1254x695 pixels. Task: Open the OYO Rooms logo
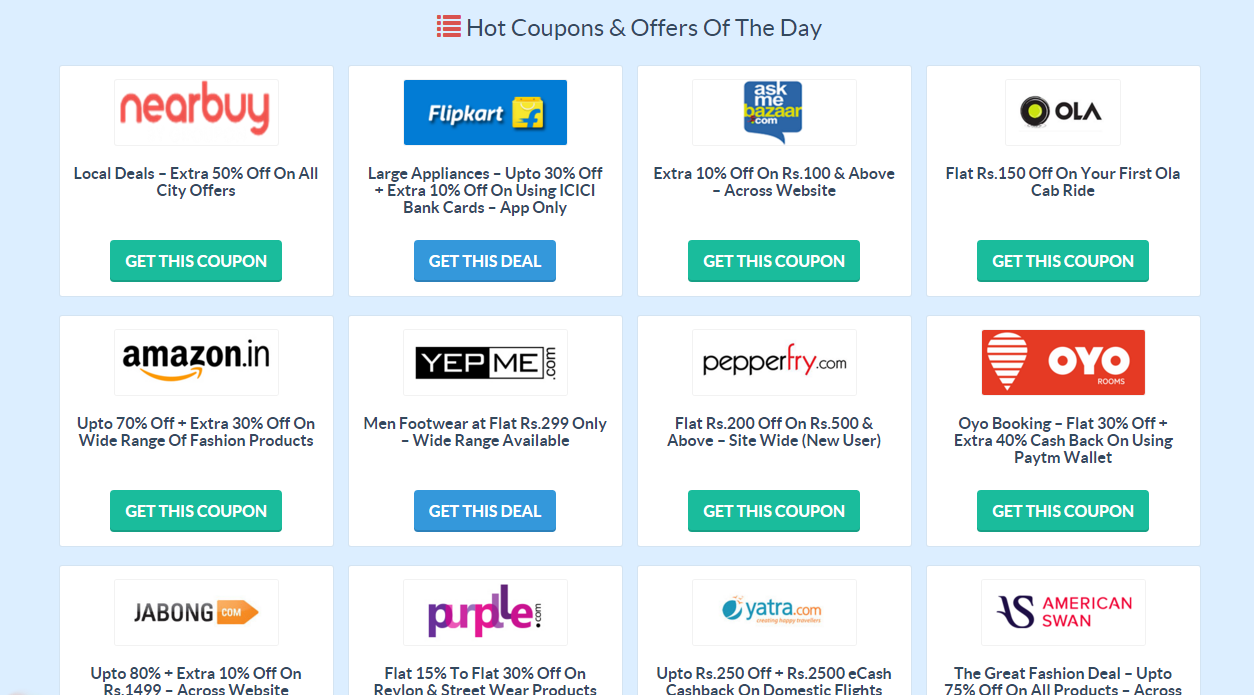point(1062,362)
